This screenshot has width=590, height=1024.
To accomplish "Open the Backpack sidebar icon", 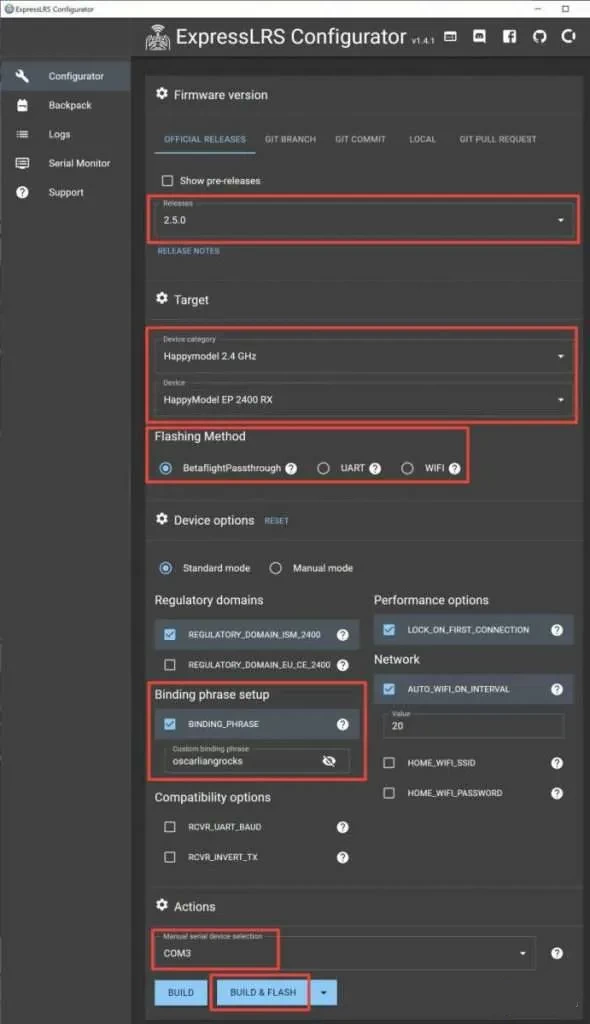I will (22, 105).
